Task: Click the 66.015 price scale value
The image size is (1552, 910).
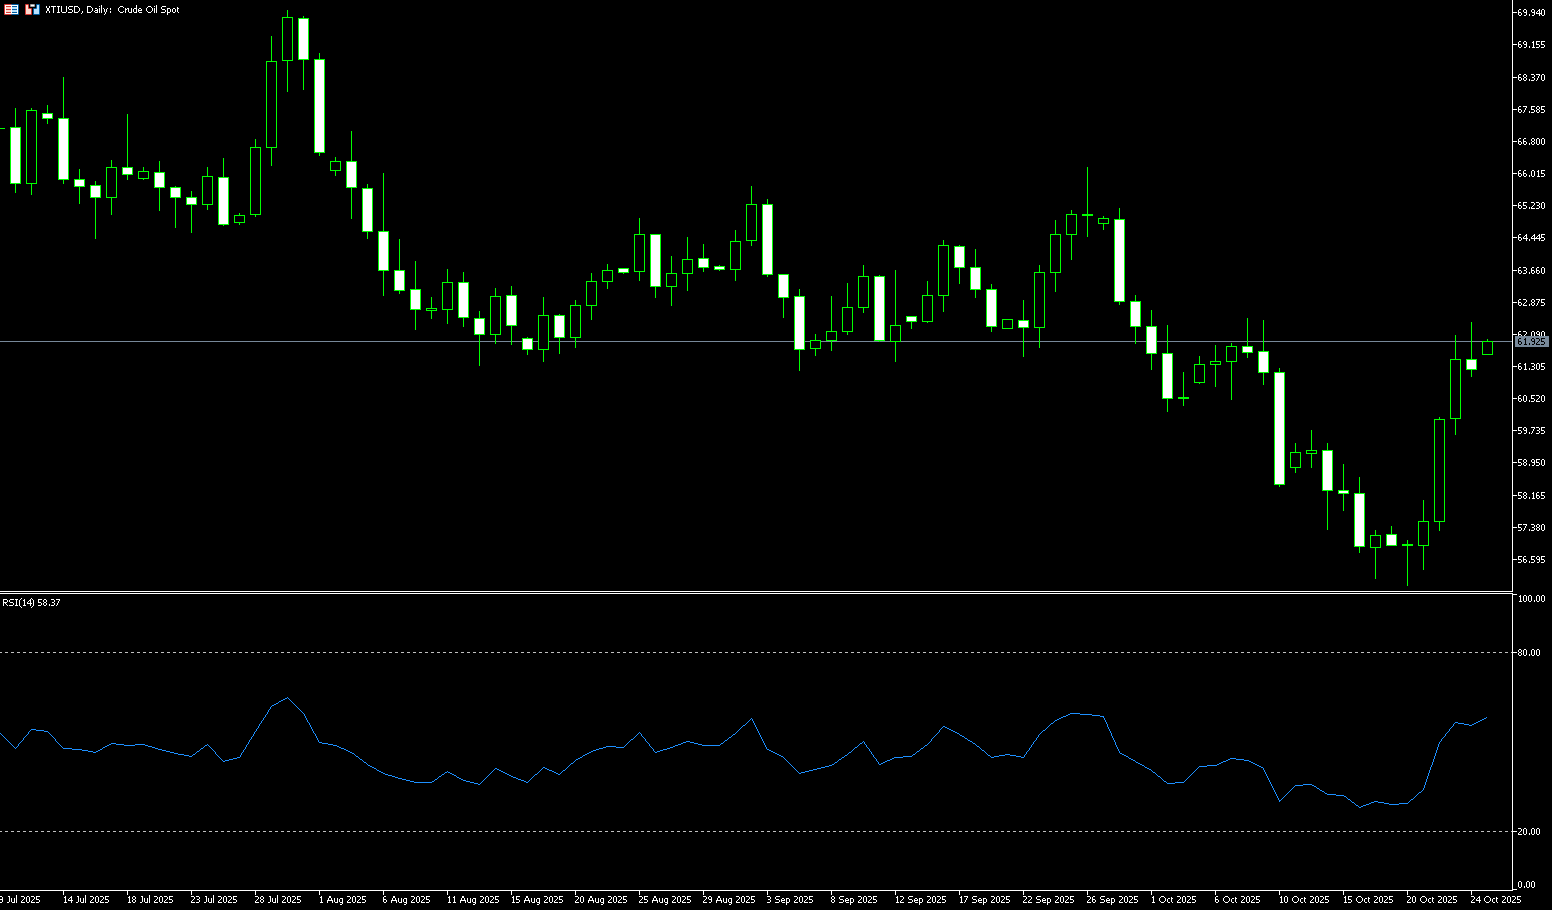Action: (x=1531, y=174)
